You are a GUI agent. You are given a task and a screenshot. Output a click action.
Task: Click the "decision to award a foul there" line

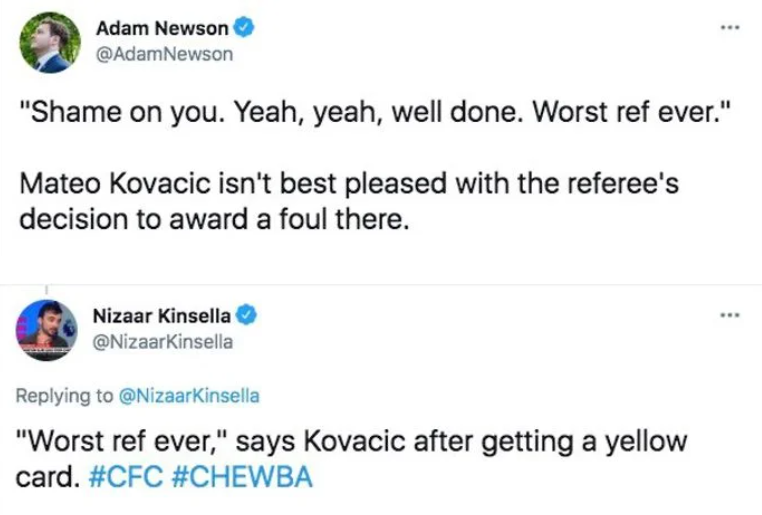215,221
